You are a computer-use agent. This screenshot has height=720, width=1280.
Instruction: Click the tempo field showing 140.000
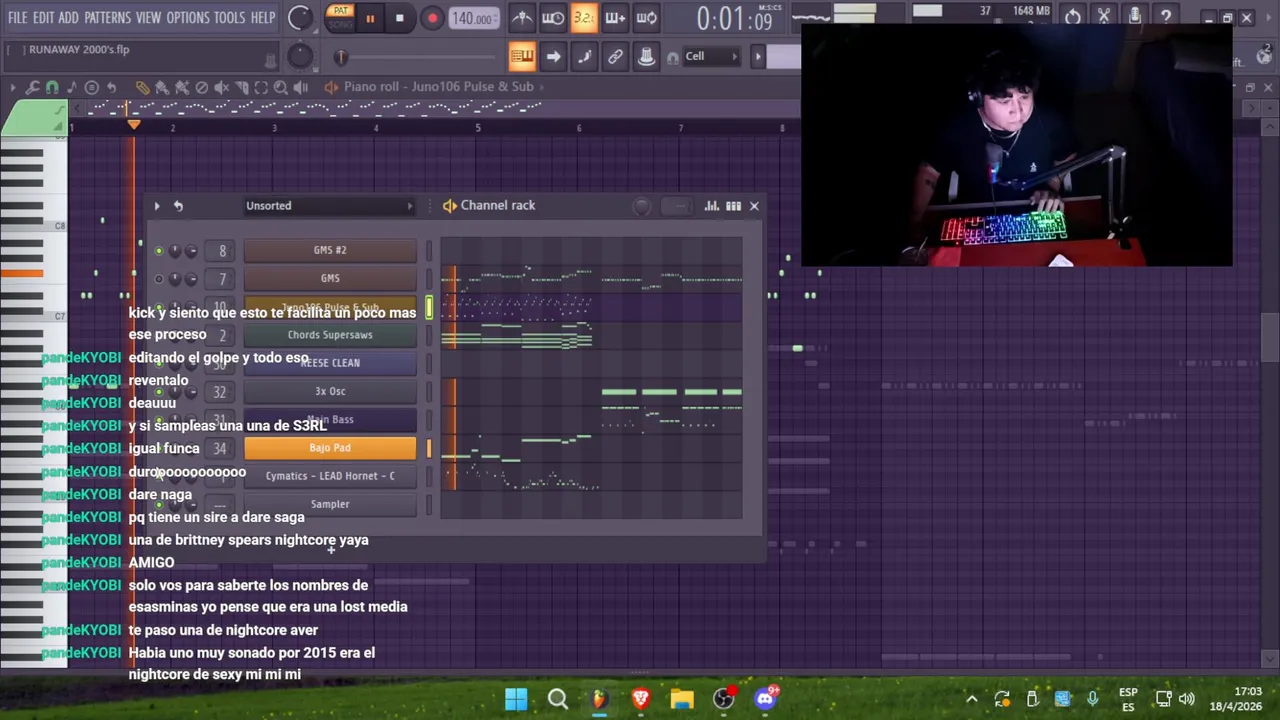pyautogui.click(x=472, y=18)
